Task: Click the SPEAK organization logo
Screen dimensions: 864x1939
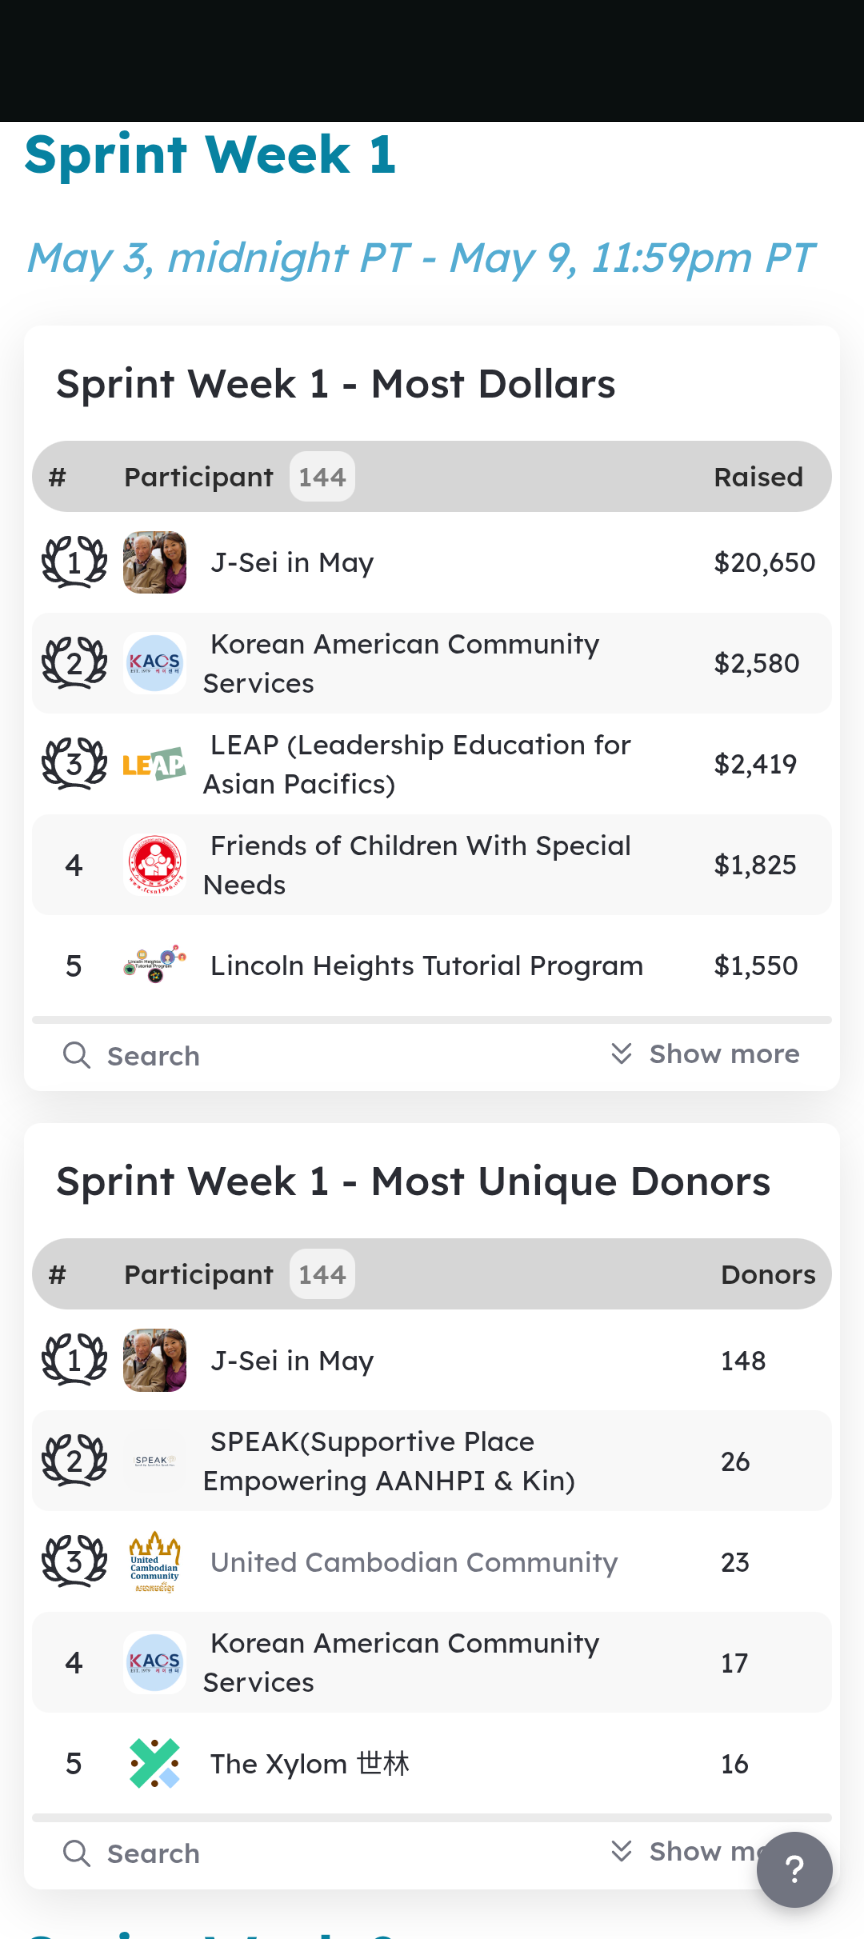Action: pyautogui.click(x=155, y=1461)
